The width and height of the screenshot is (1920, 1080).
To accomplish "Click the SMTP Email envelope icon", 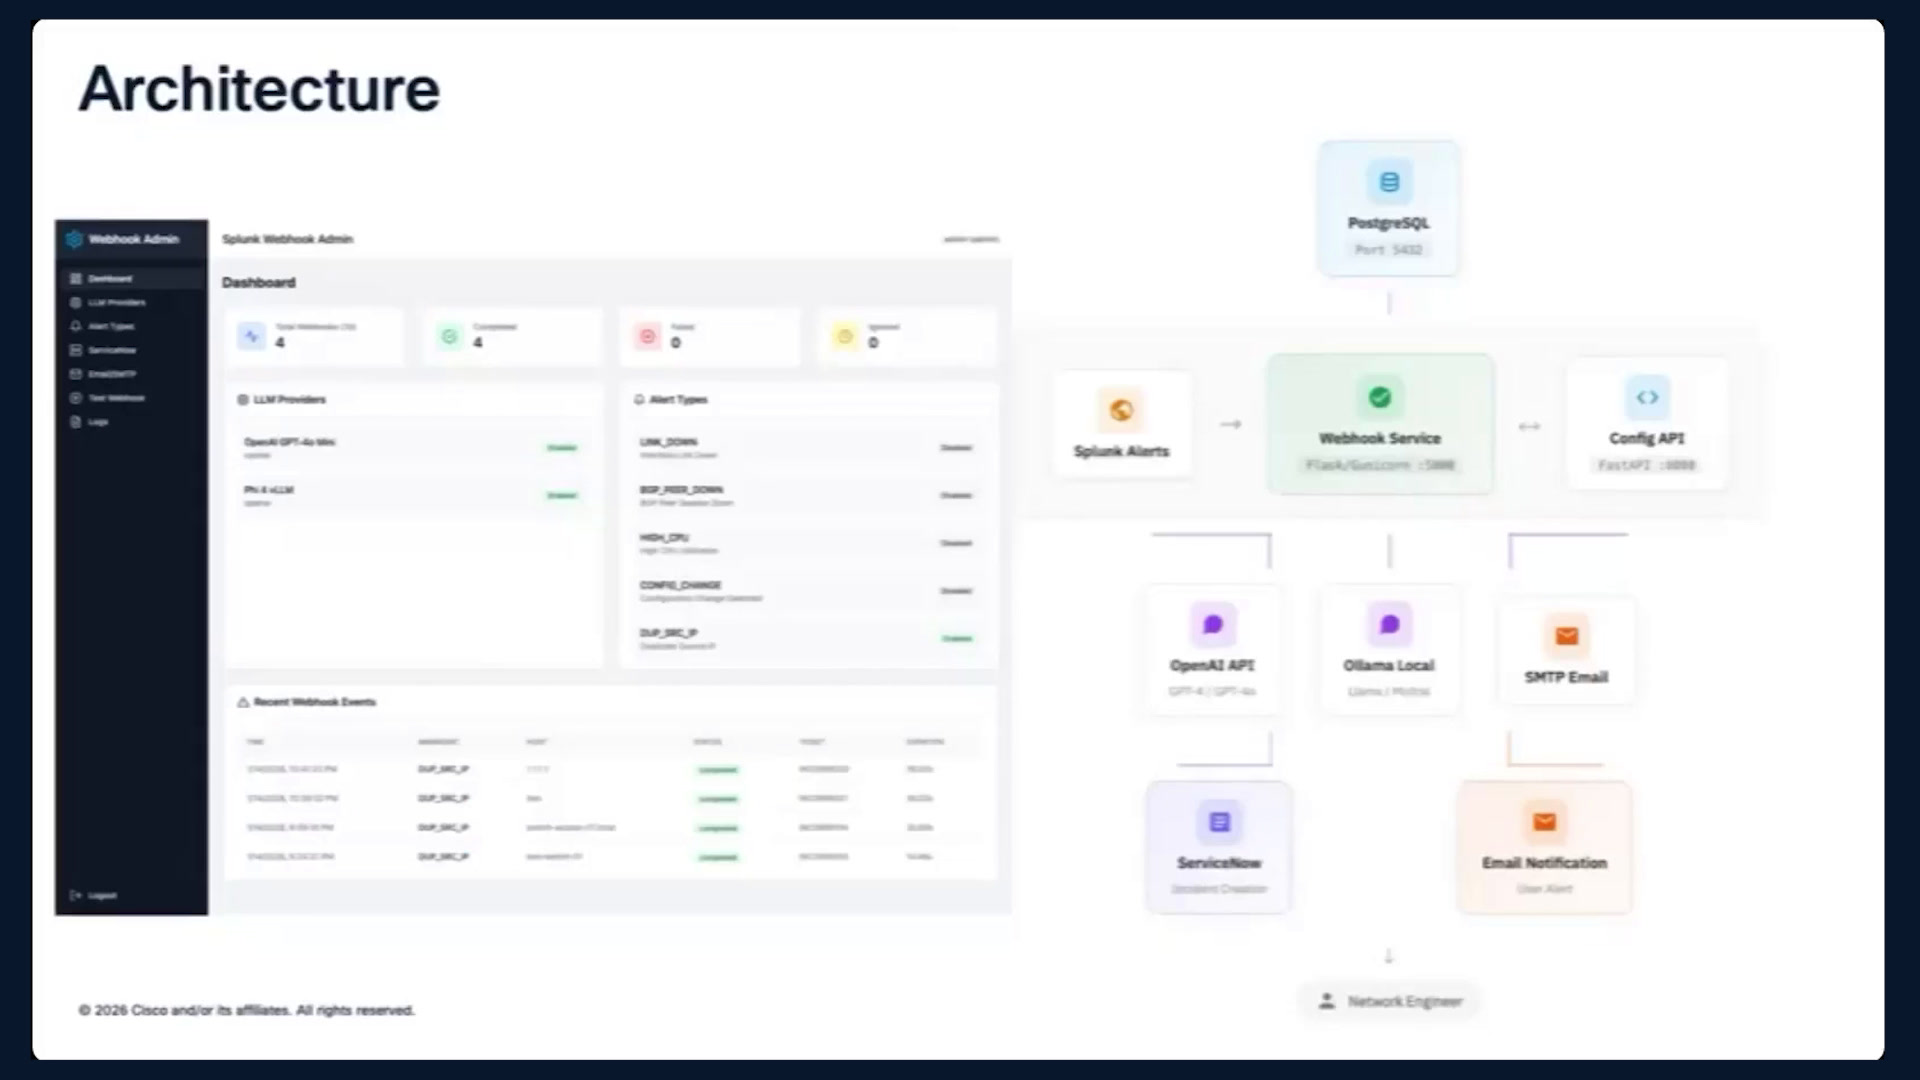I will [x=1567, y=636].
